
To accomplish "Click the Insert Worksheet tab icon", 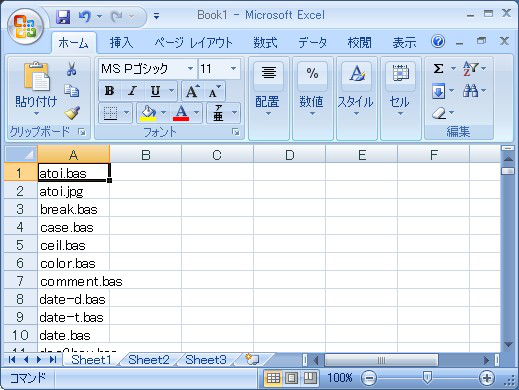I will [x=252, y=359].
